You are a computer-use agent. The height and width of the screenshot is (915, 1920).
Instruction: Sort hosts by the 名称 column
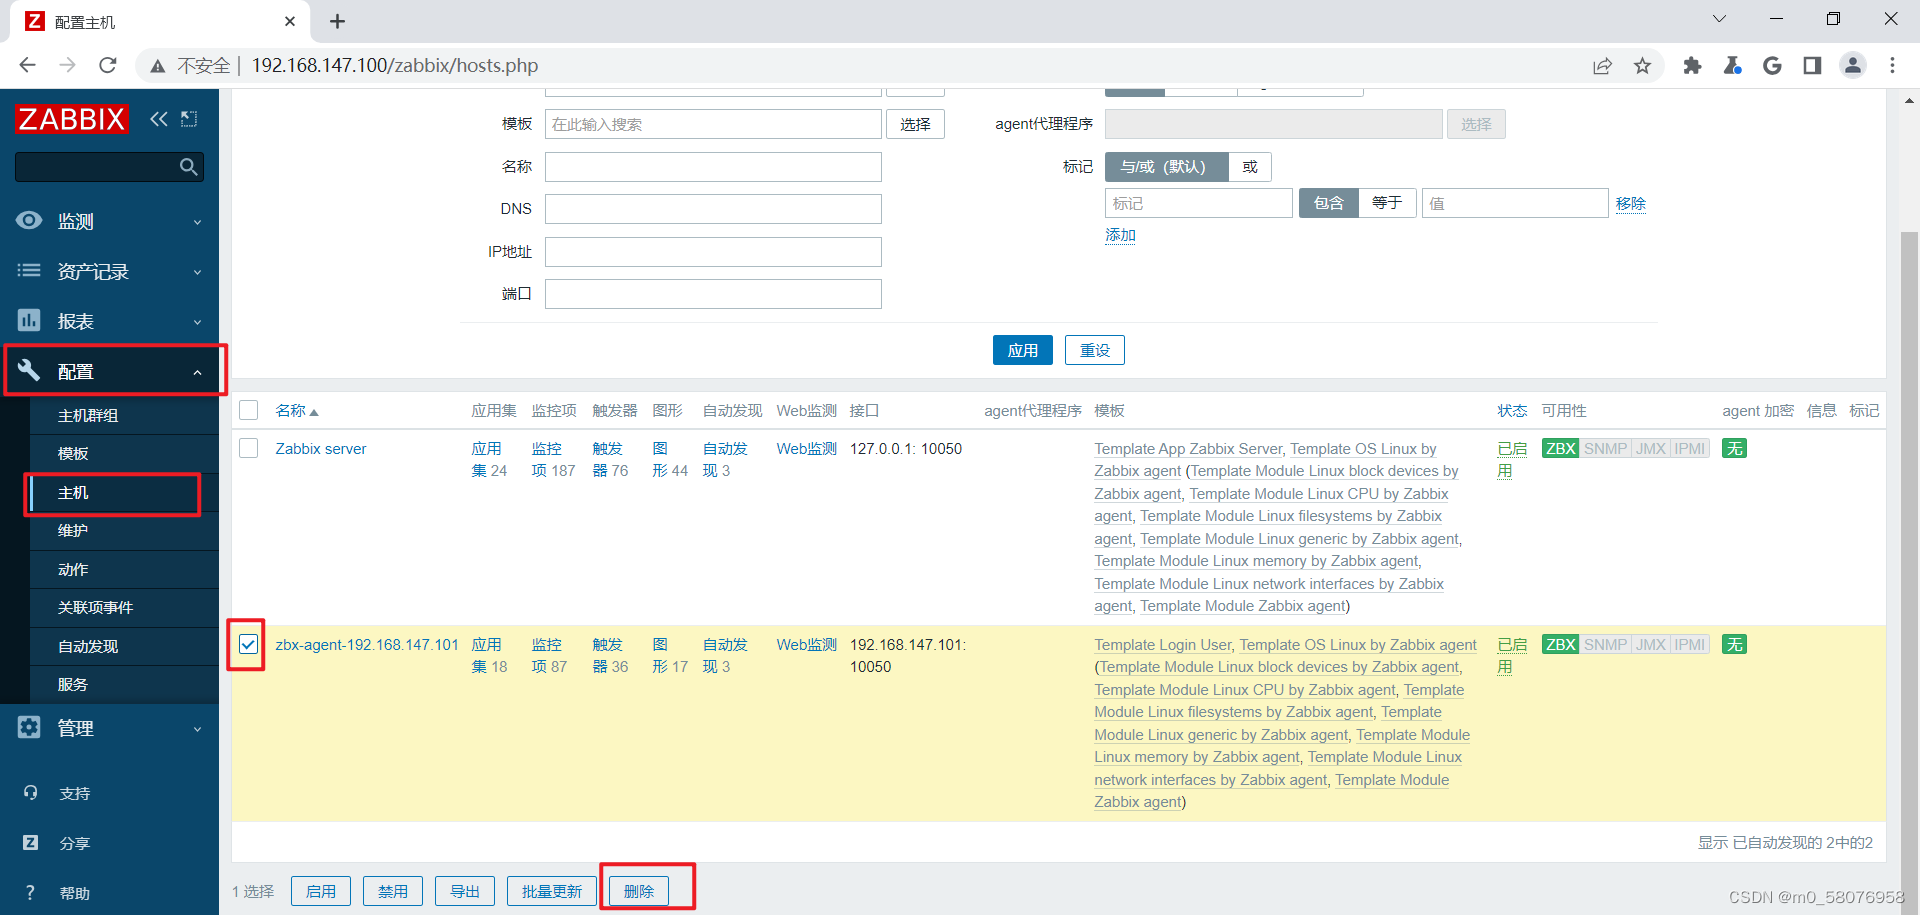[x=297, y=411]
